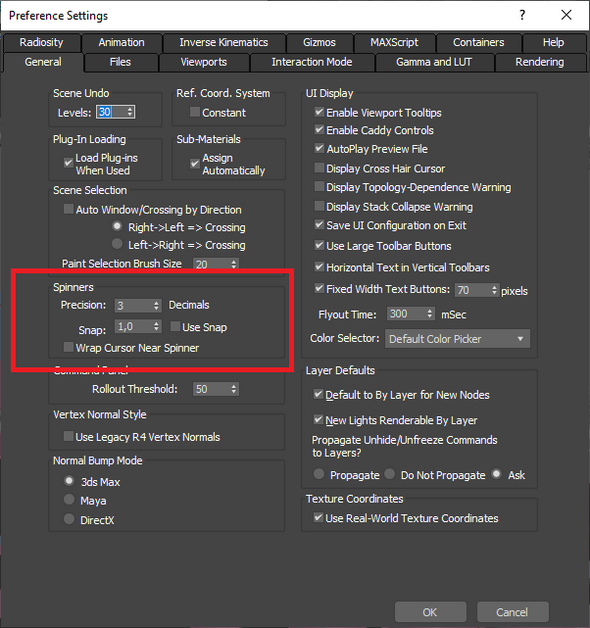Select Maya normal bump mode

[x=69, y=500]
